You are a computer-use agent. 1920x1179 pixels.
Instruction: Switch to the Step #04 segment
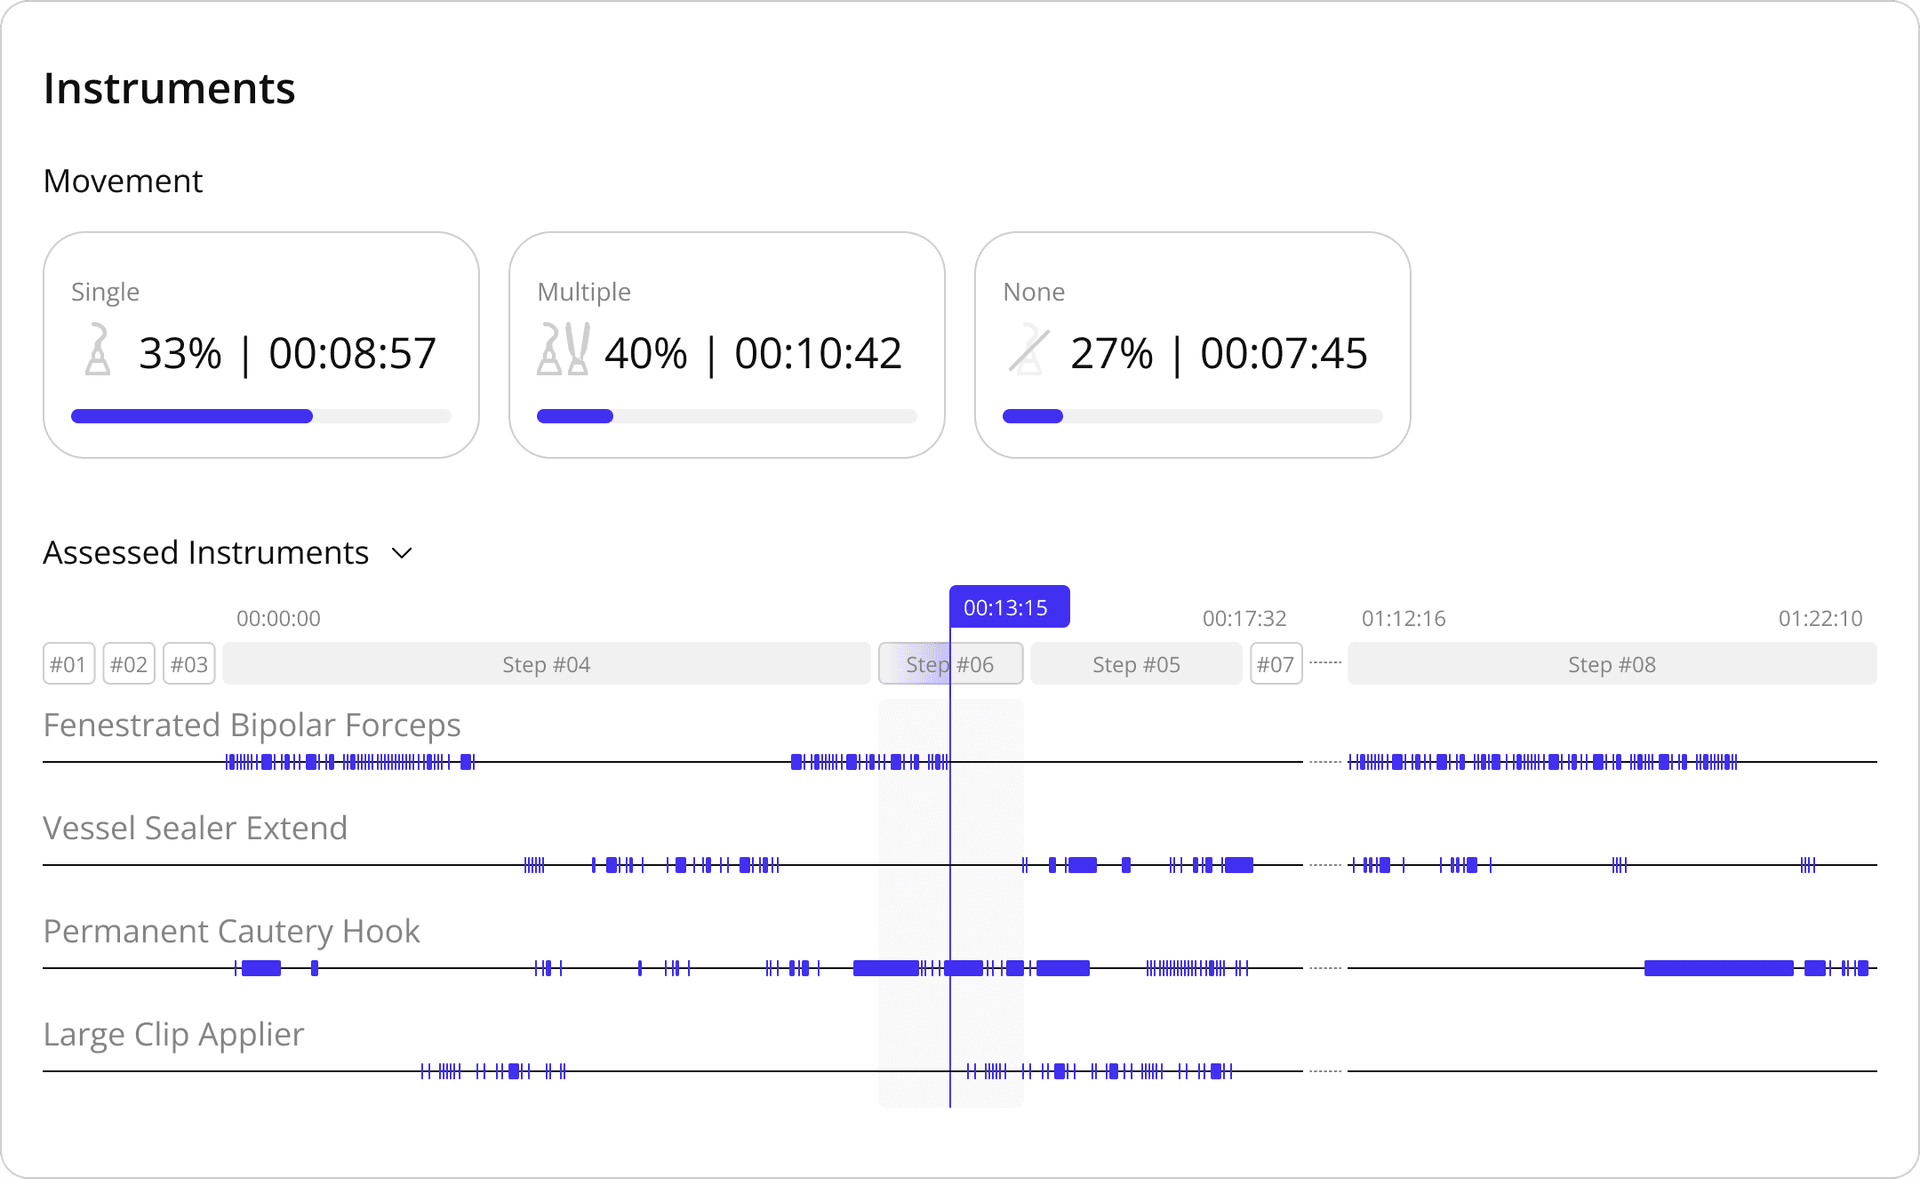546,663
